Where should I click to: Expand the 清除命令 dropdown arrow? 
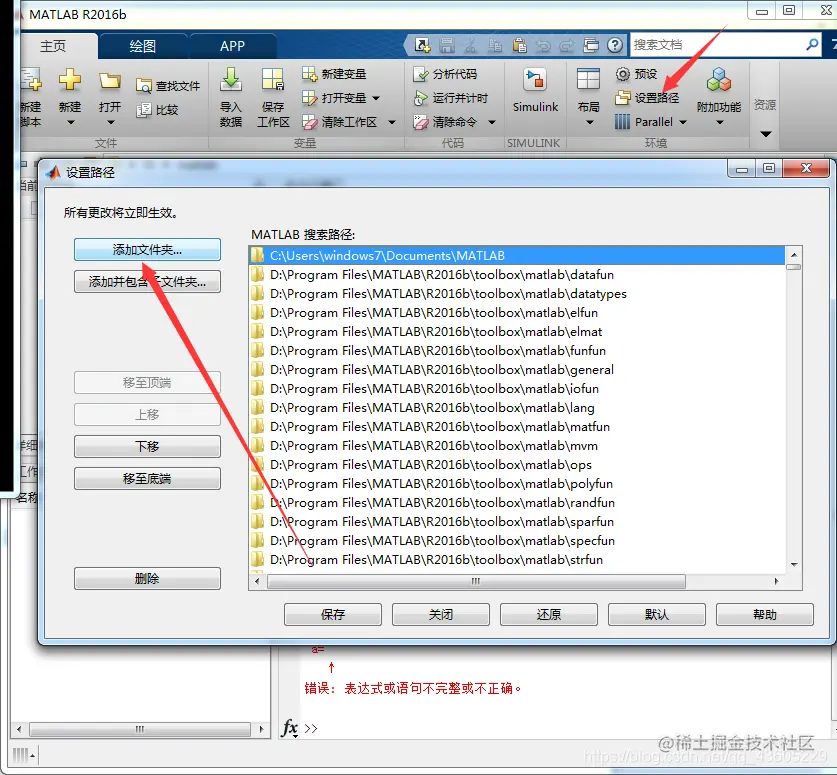[492, 122]
